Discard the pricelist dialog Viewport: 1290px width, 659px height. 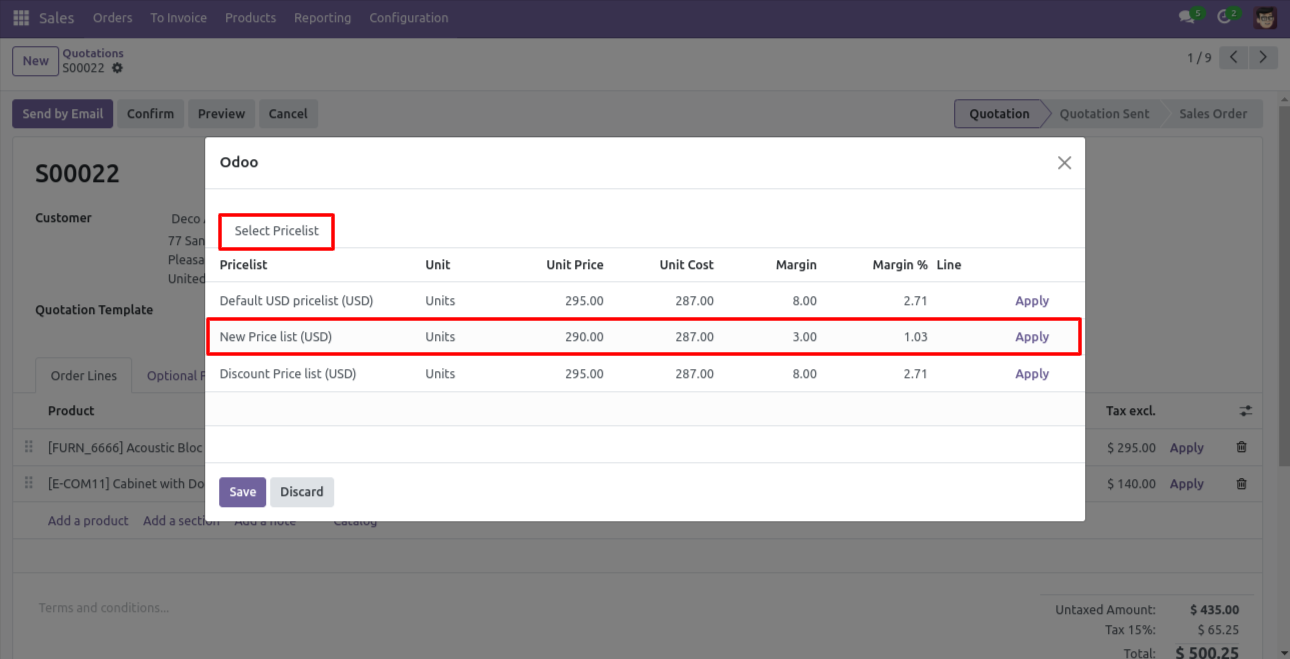coord(302,492)
